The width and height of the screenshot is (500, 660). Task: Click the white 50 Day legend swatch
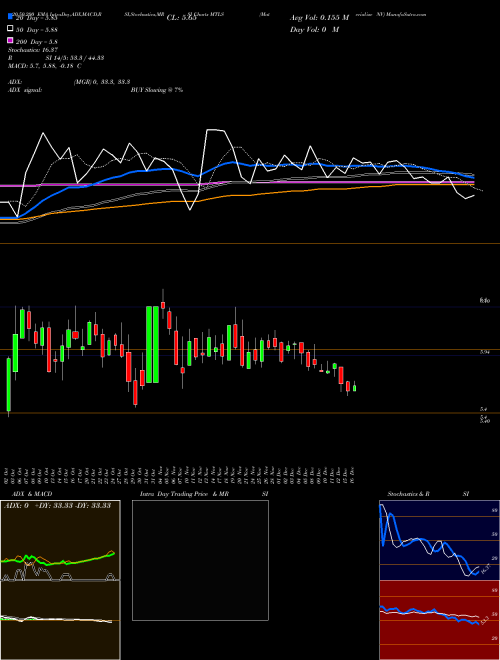click(11, 29)
